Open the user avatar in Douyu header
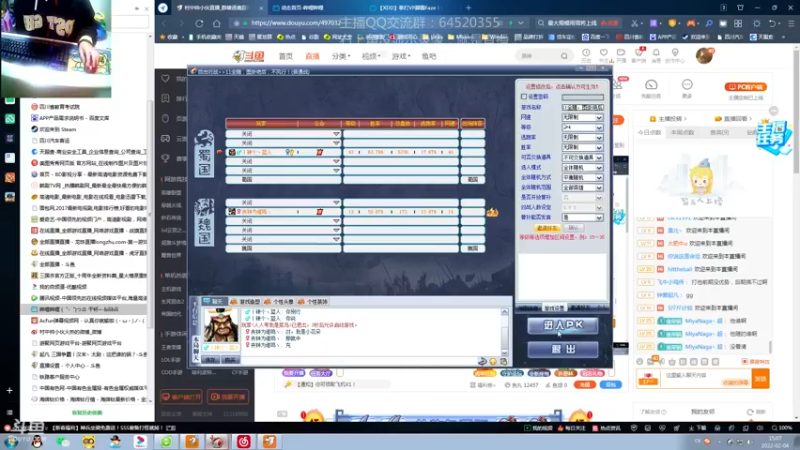 (704, 56)
